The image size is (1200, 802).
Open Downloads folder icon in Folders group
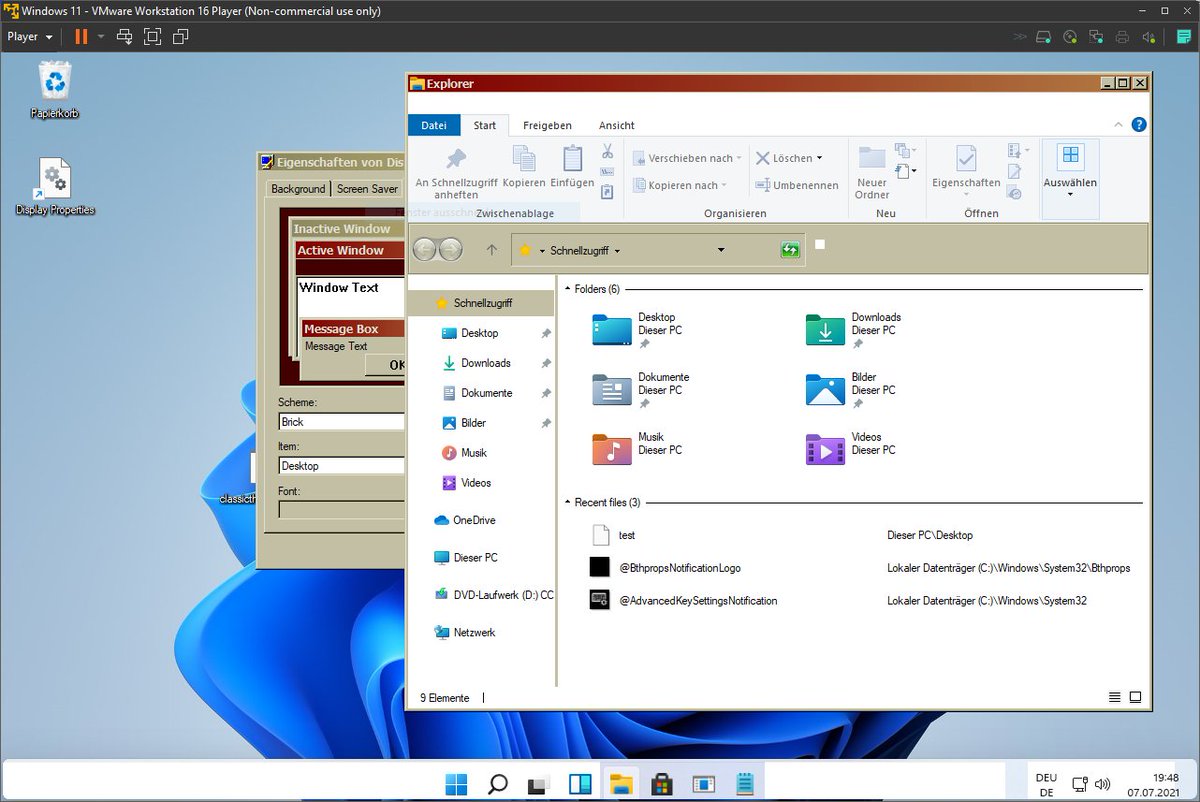click(x=825, y=329)
